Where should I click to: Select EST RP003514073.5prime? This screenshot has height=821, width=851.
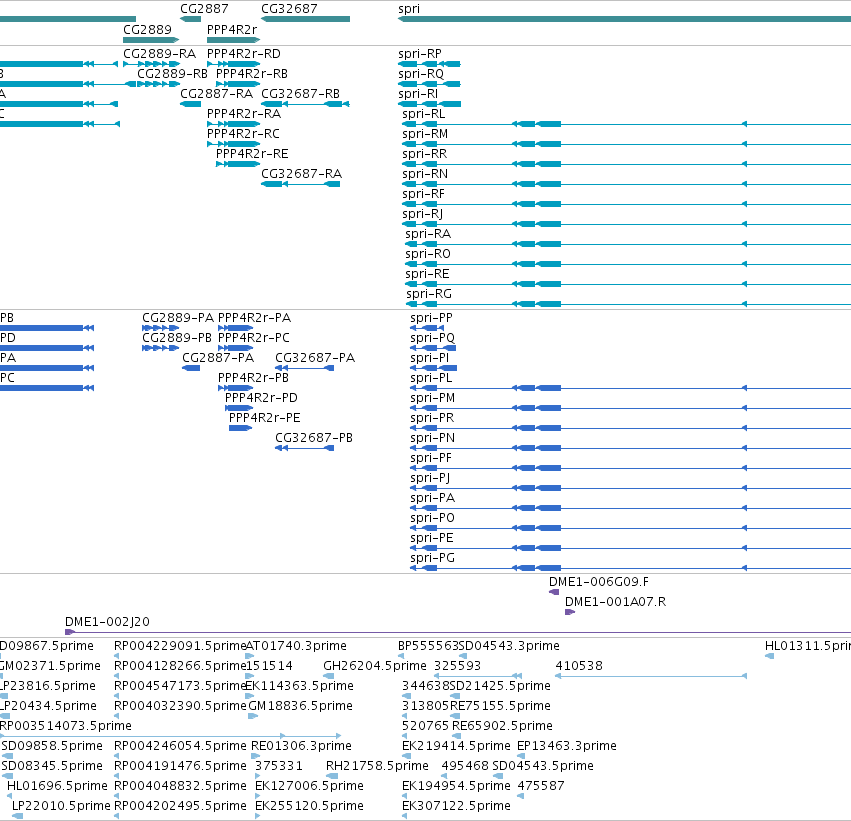click(x=65, y=727)
